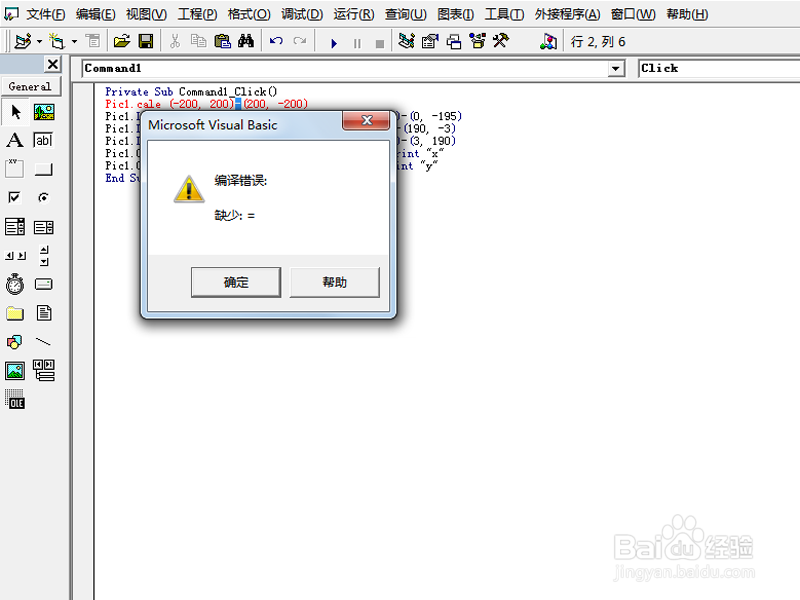Open the Object Browser icon
This screenshot has height=600, width=800.
[x=478, y=41]
